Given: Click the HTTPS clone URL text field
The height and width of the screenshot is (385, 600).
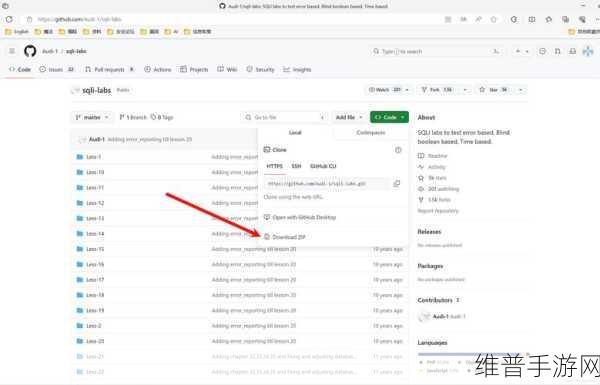Looking at the screenshot, I should click(326, 184).
